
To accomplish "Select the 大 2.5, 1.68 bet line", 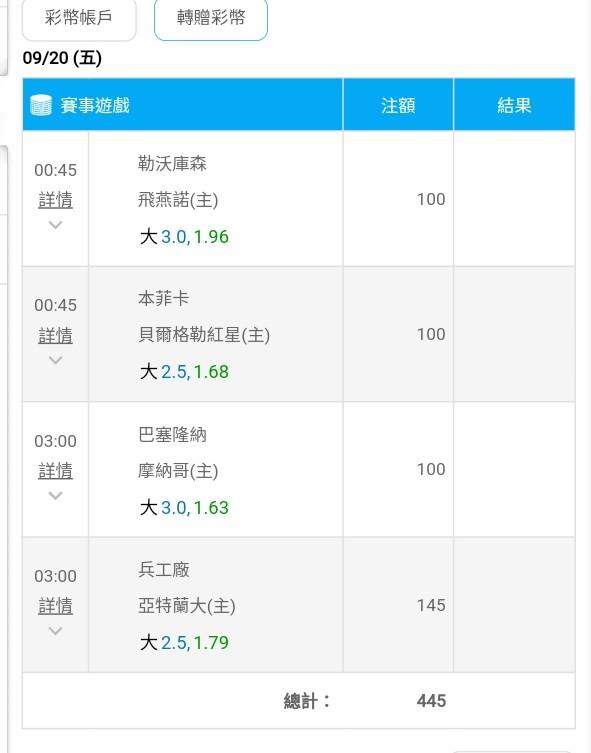I will (x=184, y=372).
